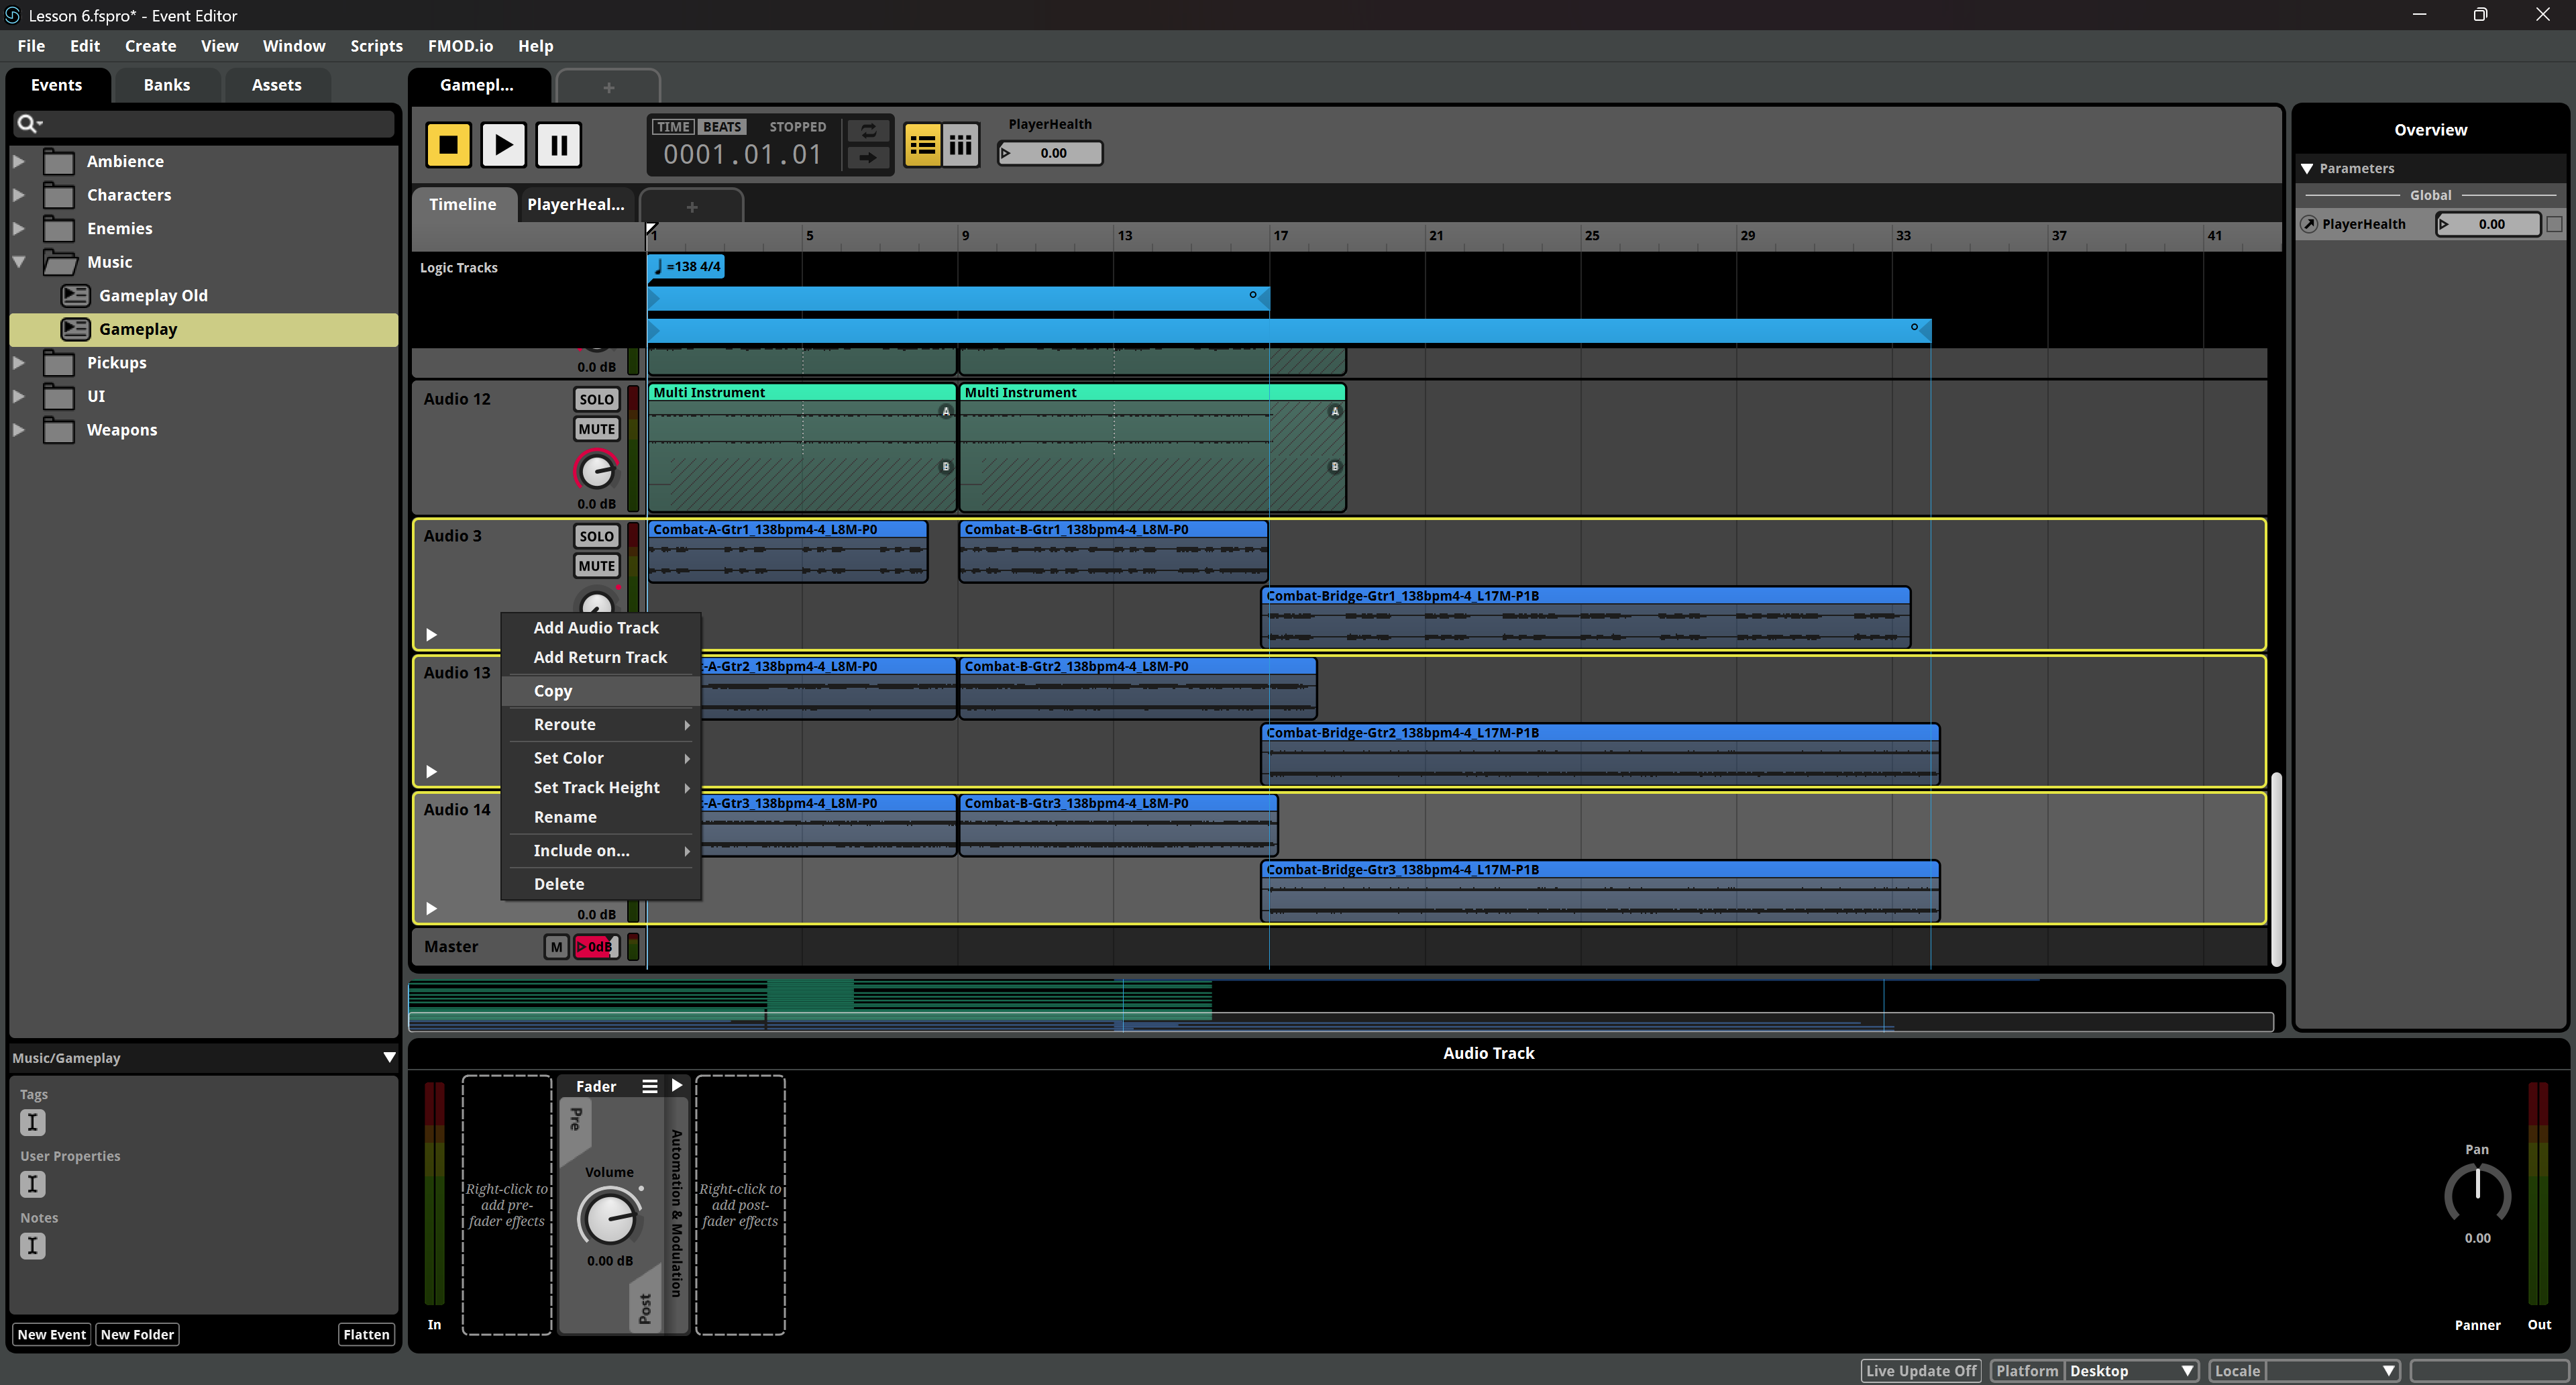
Task: Open the Reroute submenu
Action: 601,725
